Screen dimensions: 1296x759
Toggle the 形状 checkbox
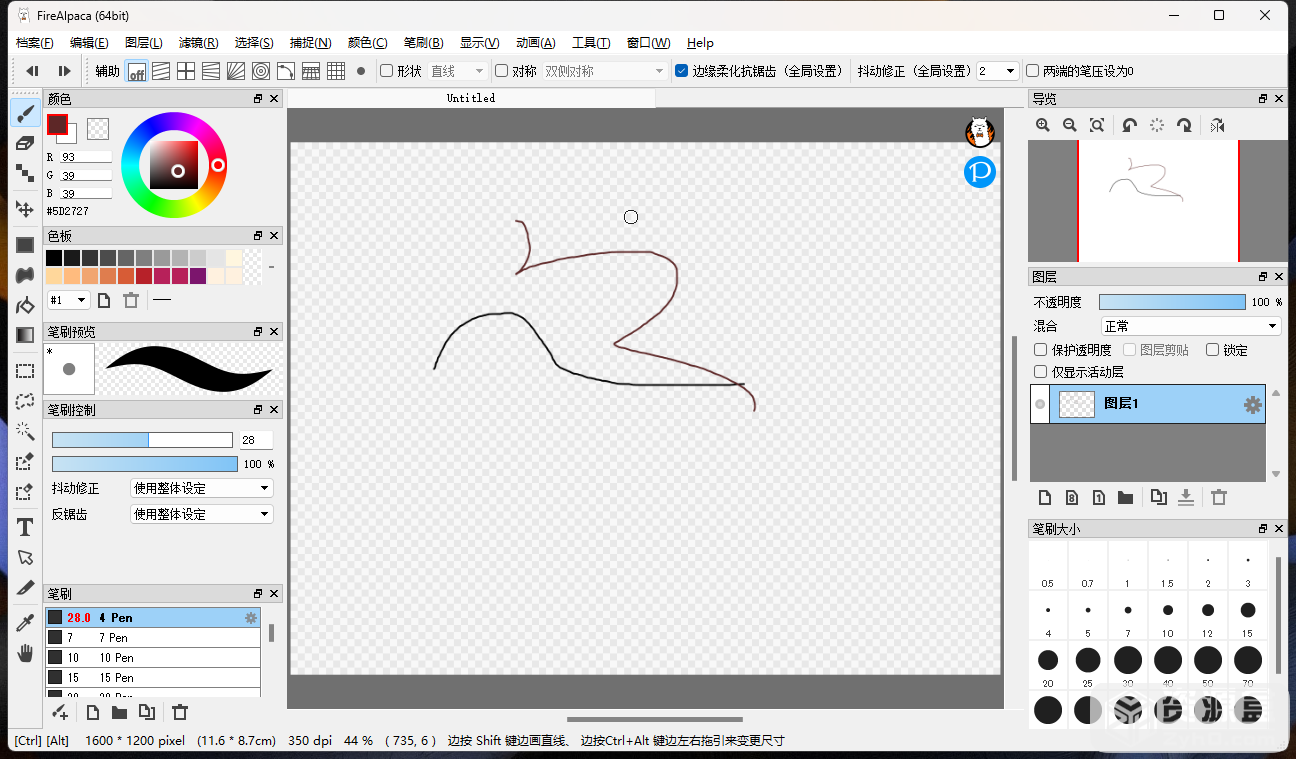point(387,71)
